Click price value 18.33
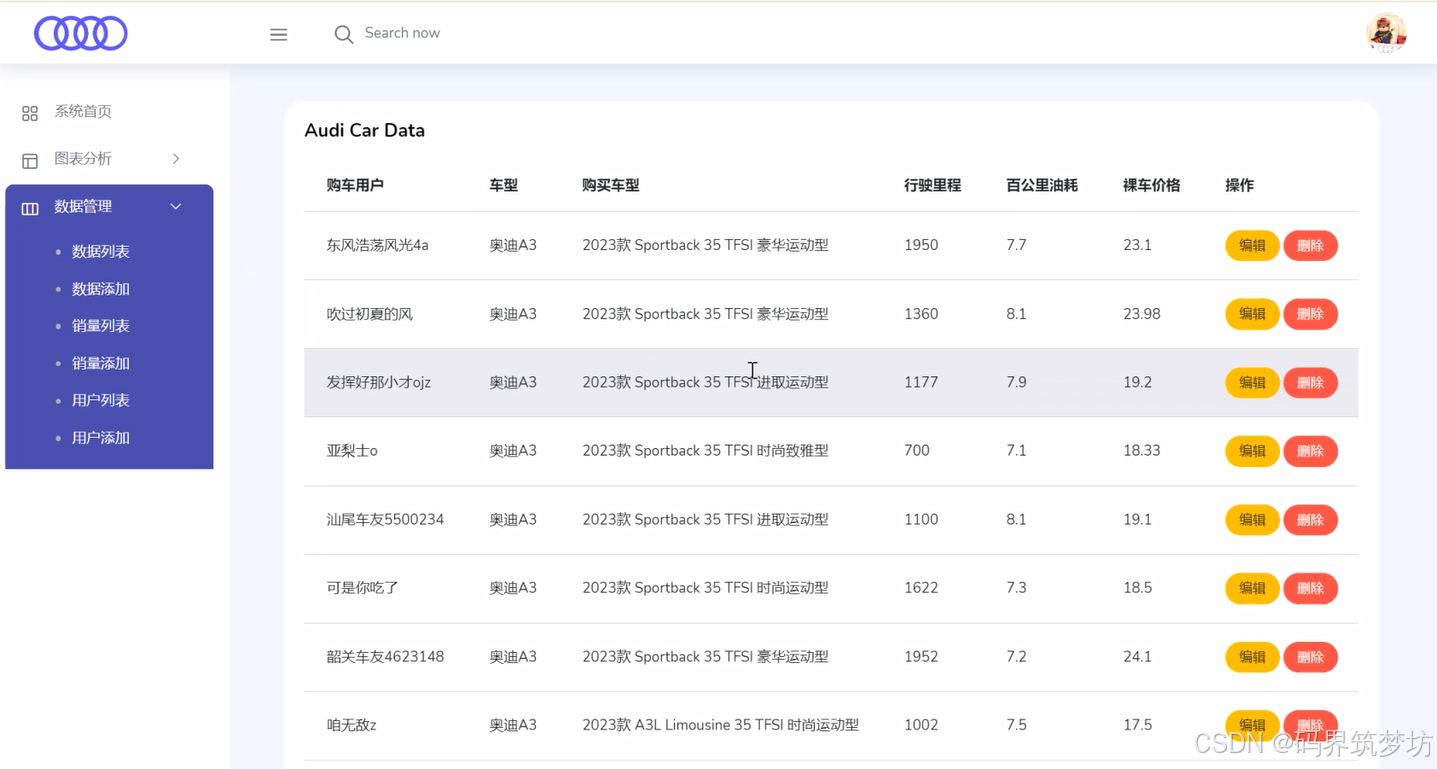 click(x=1142, y=451)
